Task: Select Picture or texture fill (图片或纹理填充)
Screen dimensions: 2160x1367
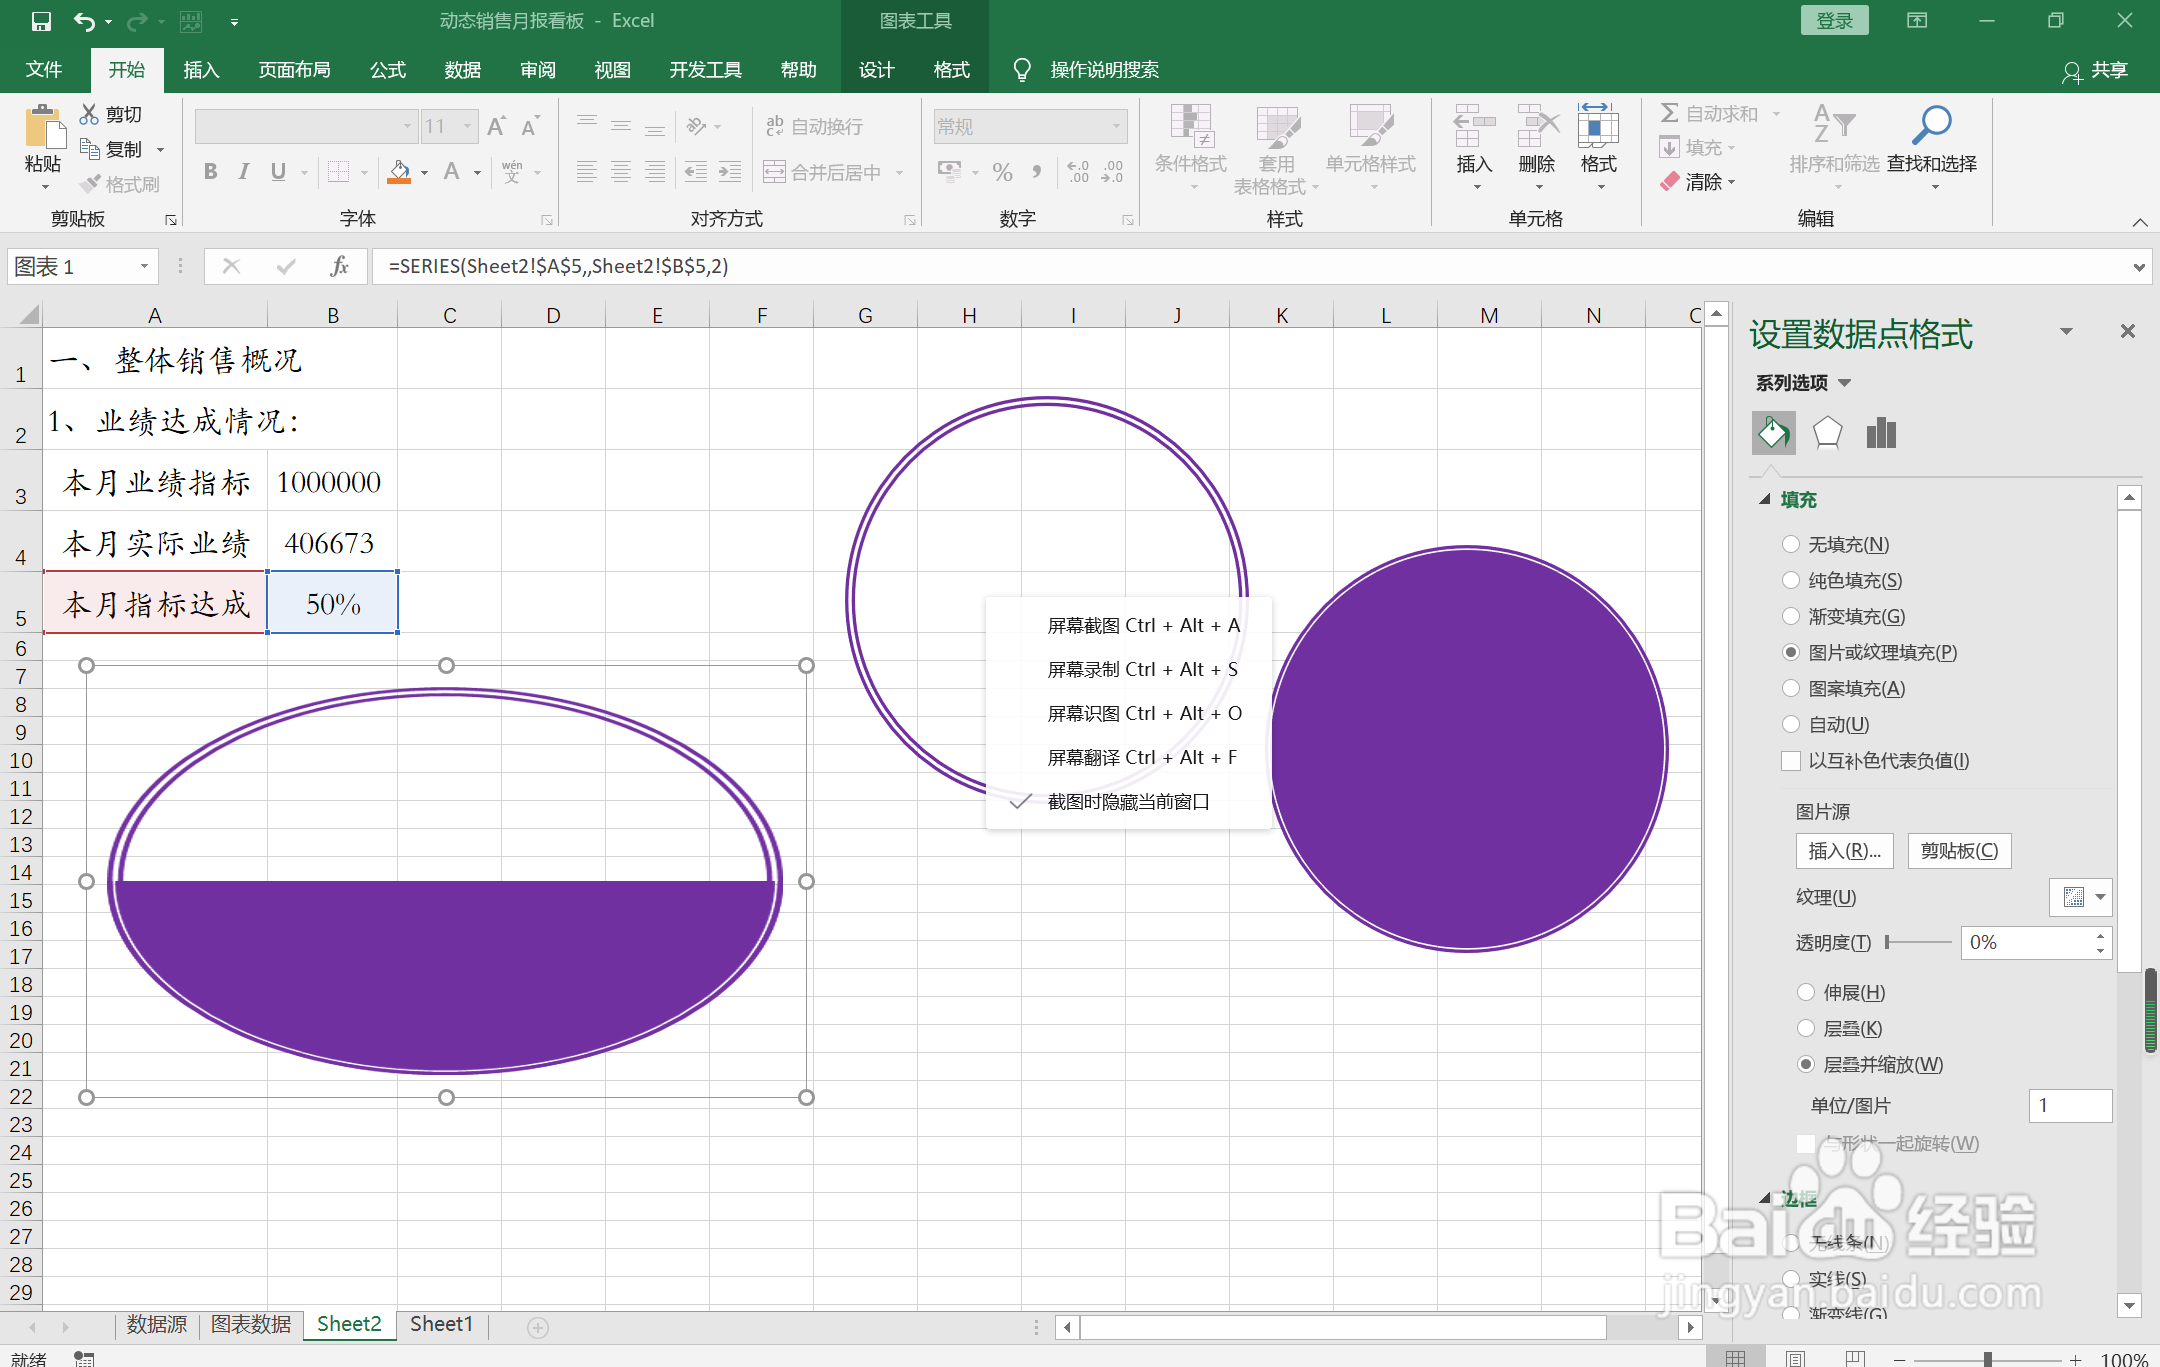Action: 1791,652
